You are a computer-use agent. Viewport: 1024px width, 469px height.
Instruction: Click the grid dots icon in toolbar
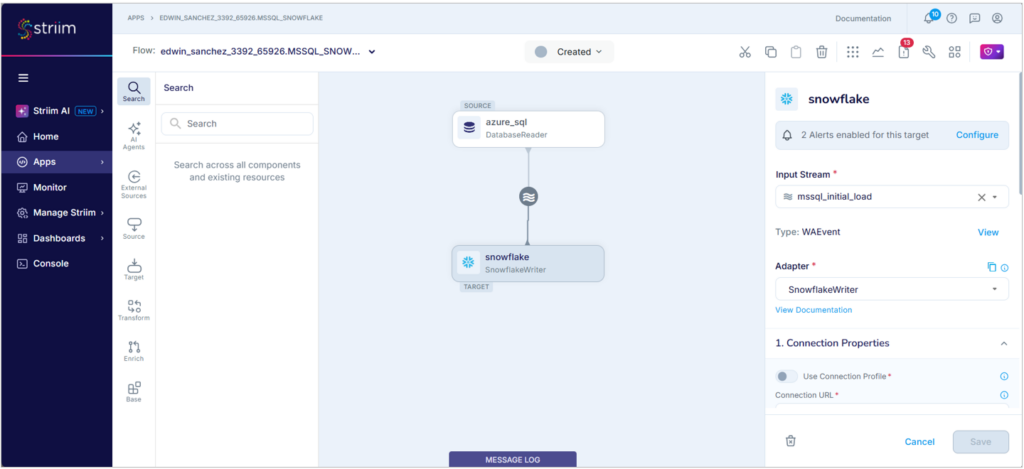click(853, 52)
